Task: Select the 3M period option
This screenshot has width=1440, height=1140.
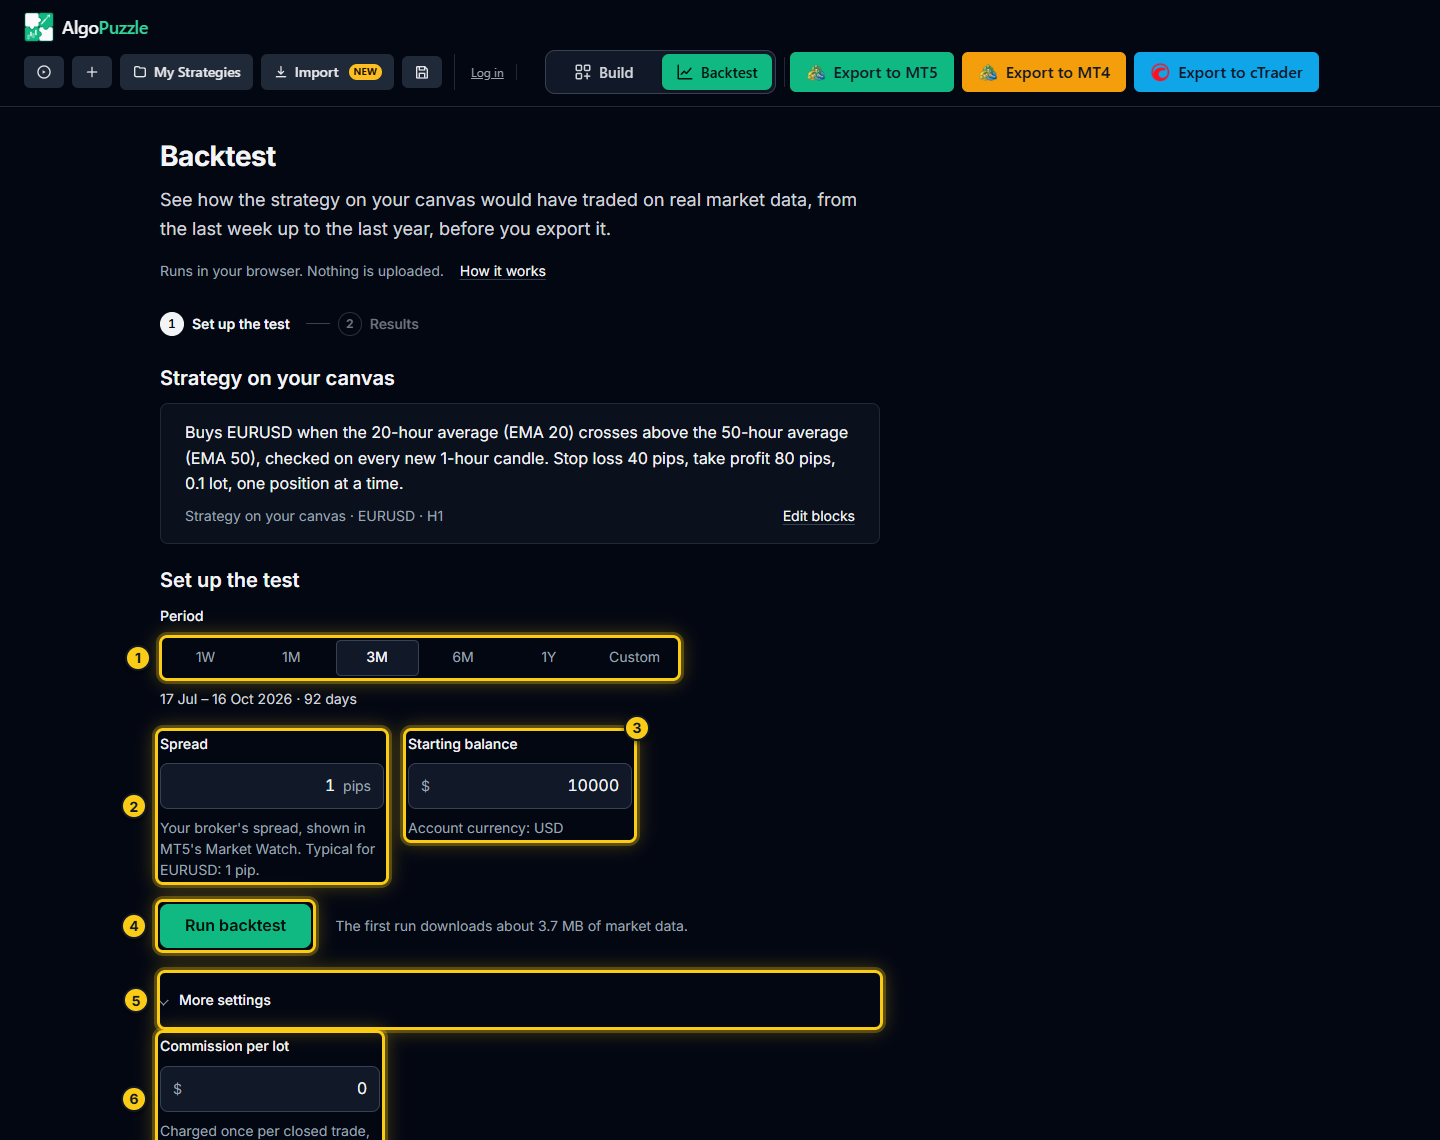Action: (377, 657)
